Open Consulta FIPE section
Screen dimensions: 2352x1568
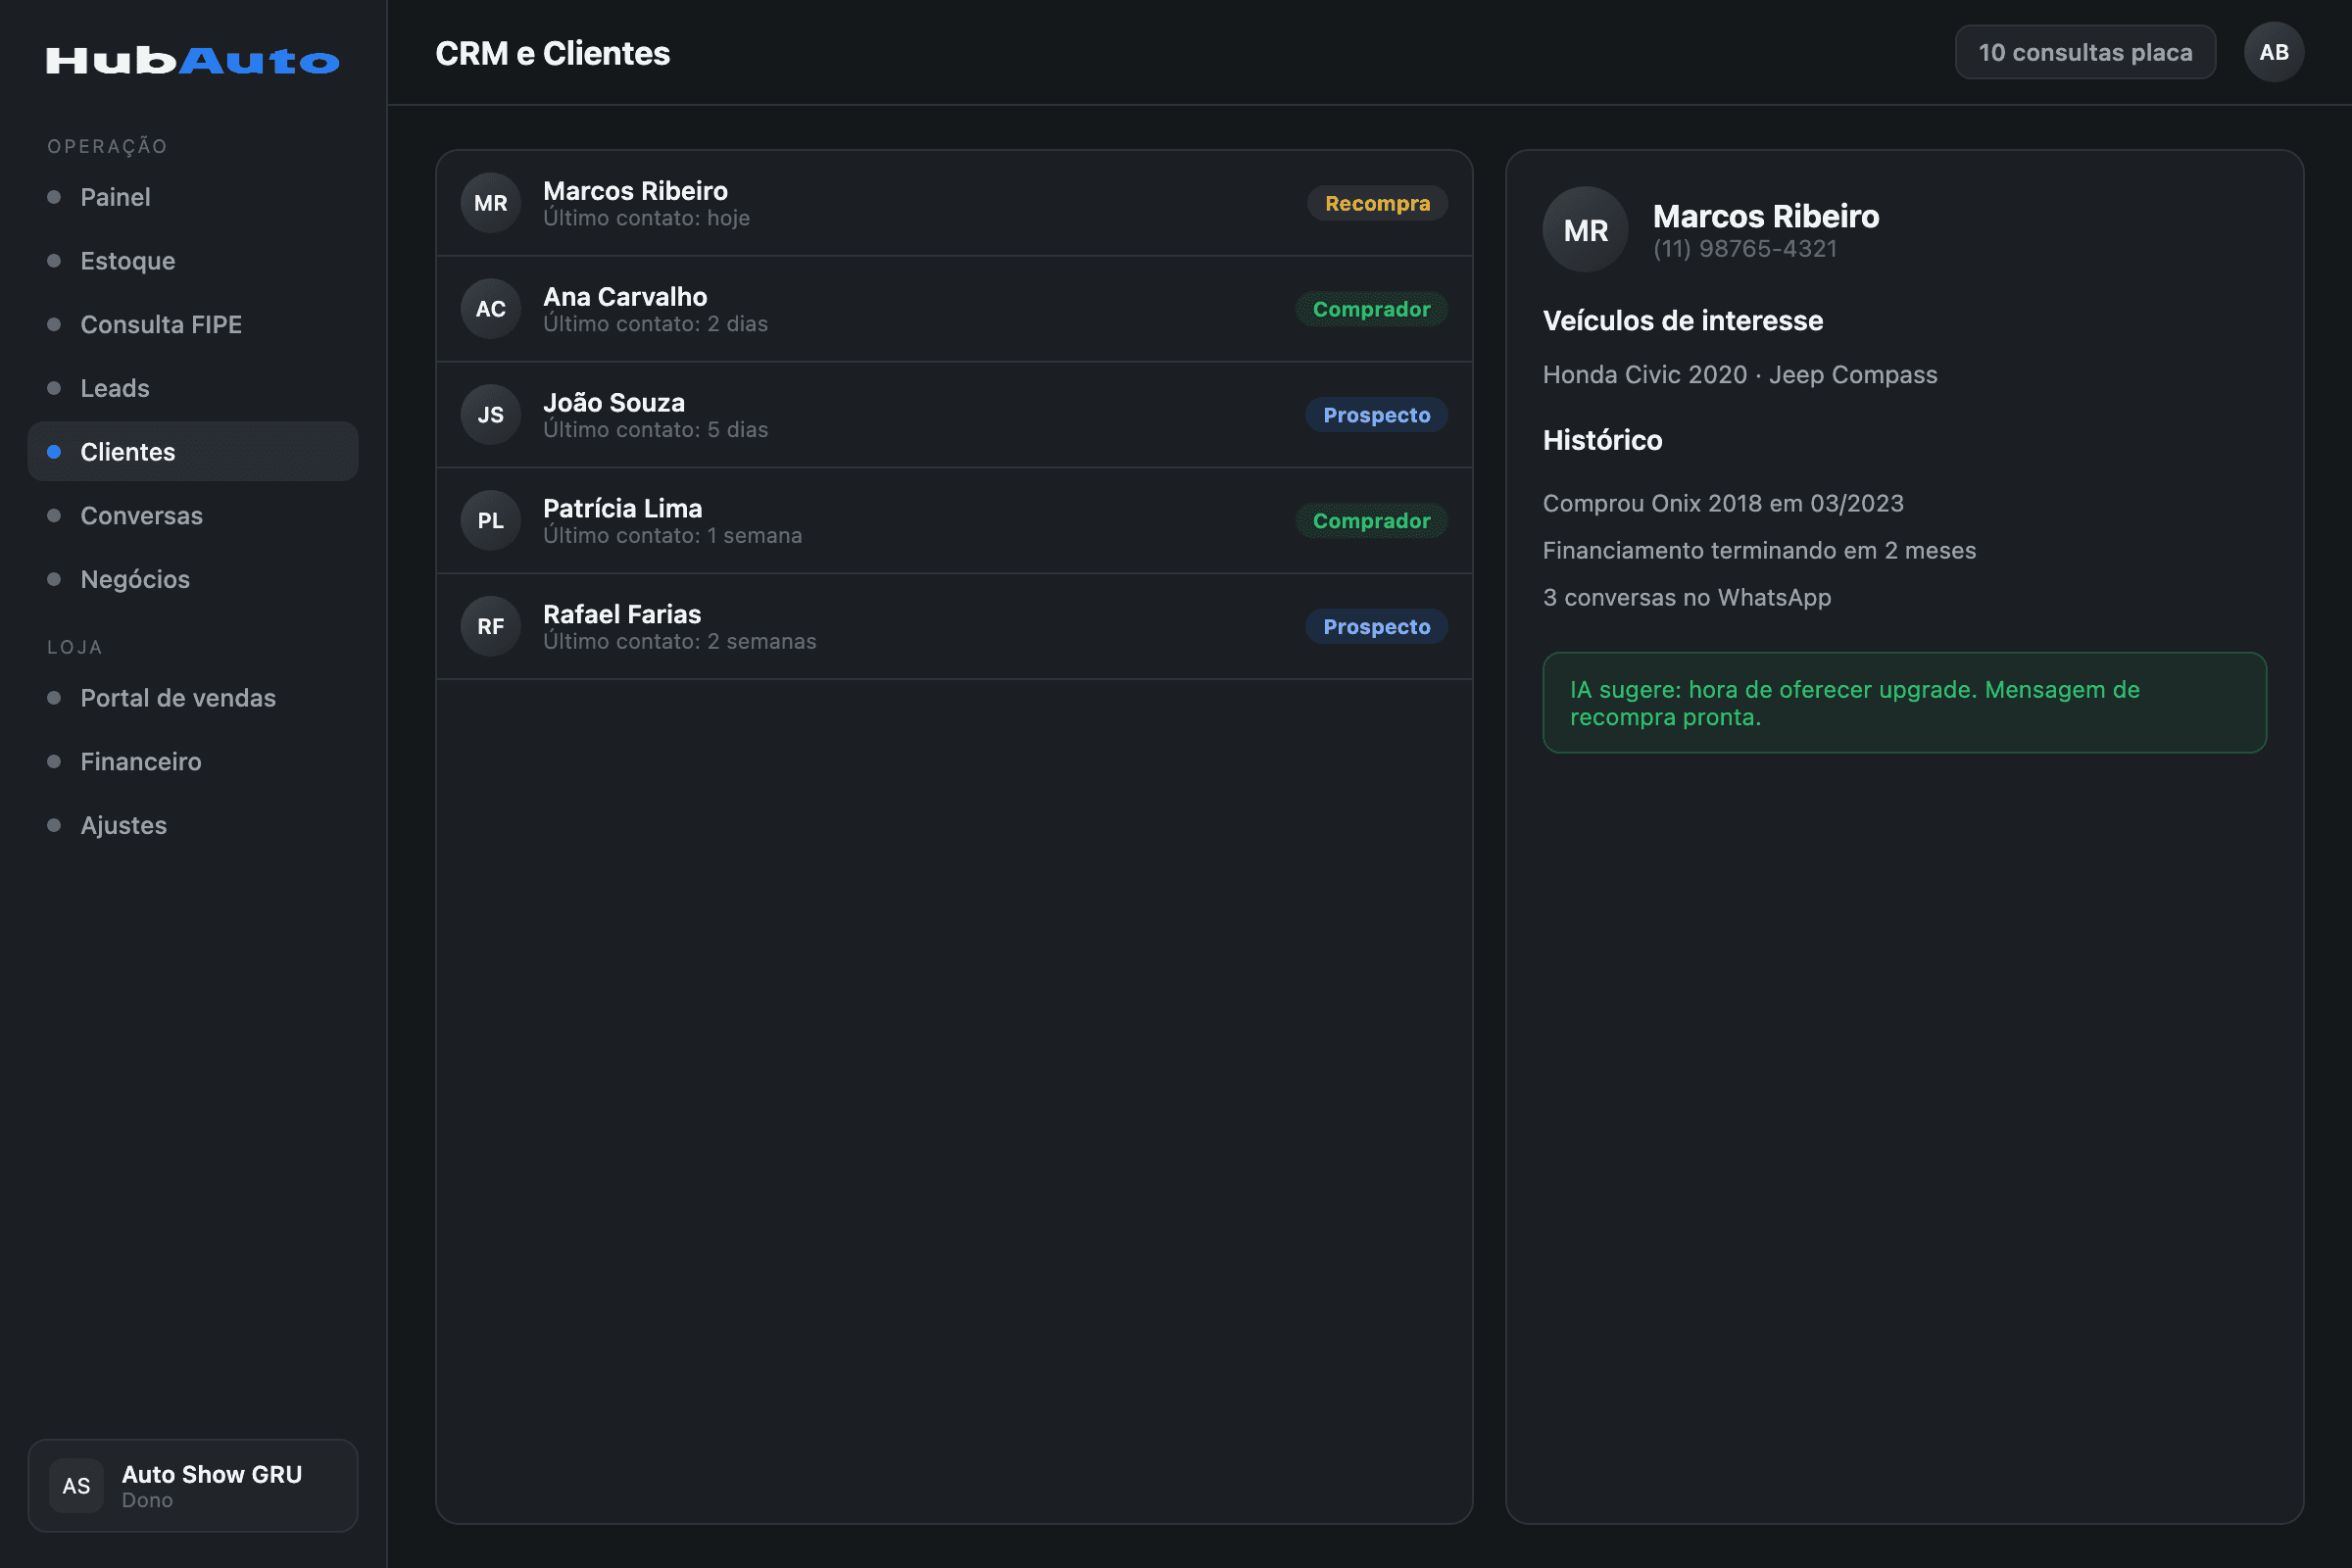pyautogui.click(x=193, y=324)
